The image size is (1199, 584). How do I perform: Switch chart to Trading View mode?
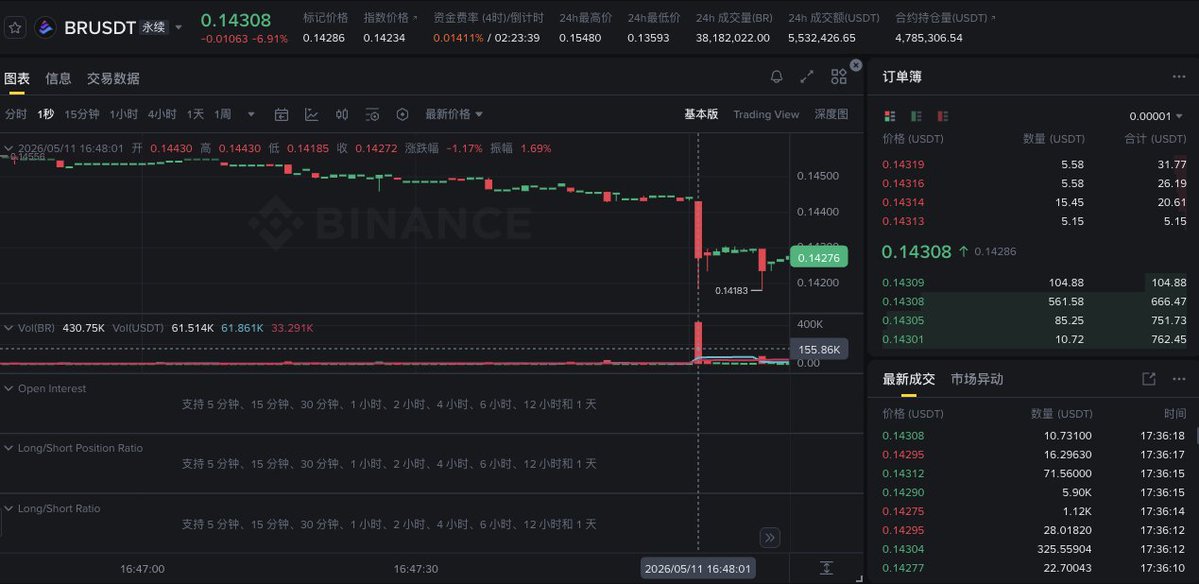point(766,114)
